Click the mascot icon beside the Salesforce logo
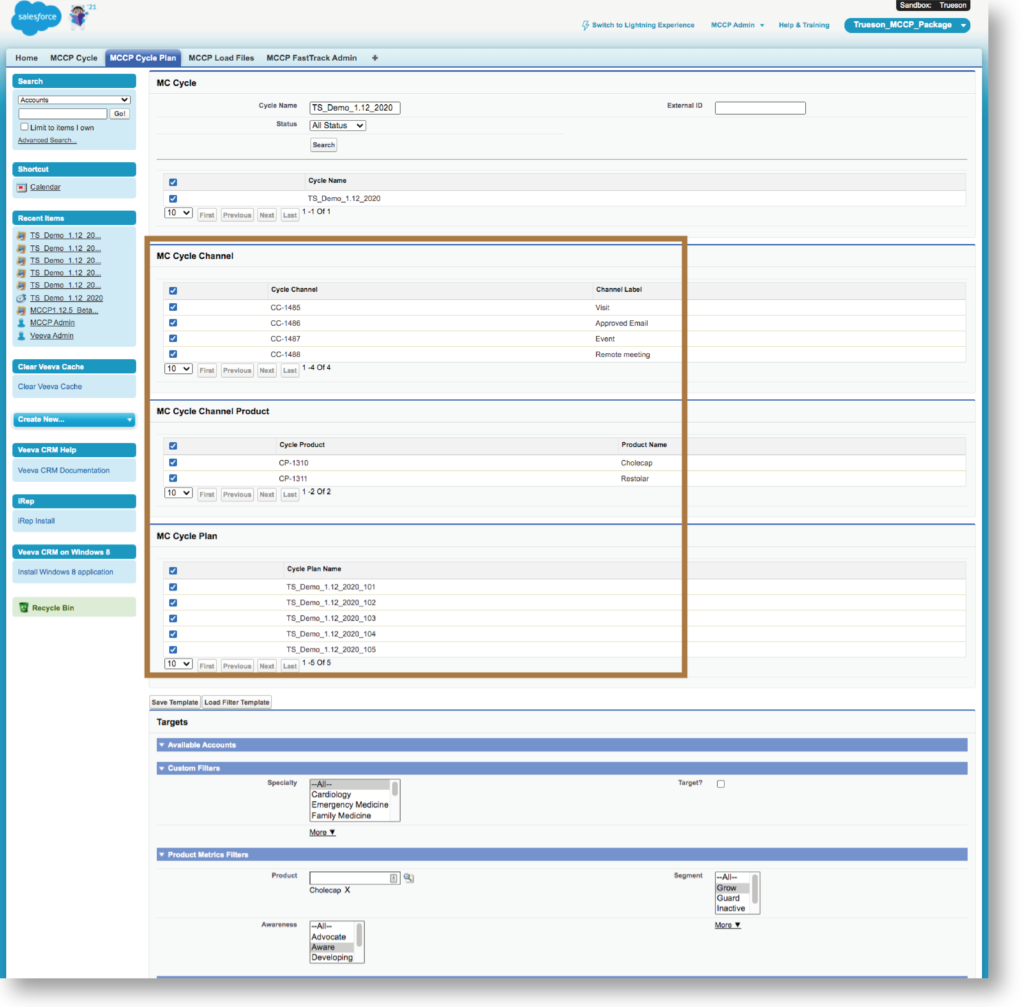Viewport: 1024px width, 1007px height. point(80,16)
